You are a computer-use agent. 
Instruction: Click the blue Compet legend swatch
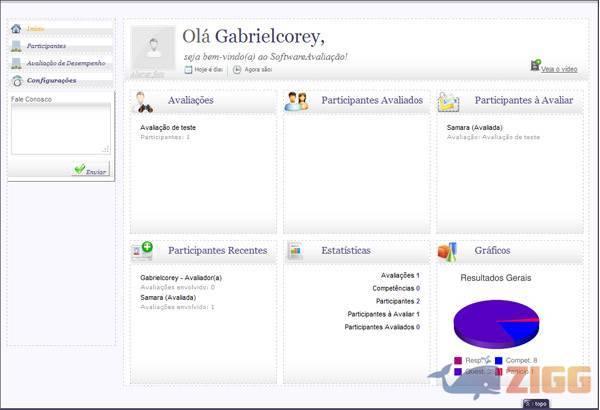click(x=499, y=361)
